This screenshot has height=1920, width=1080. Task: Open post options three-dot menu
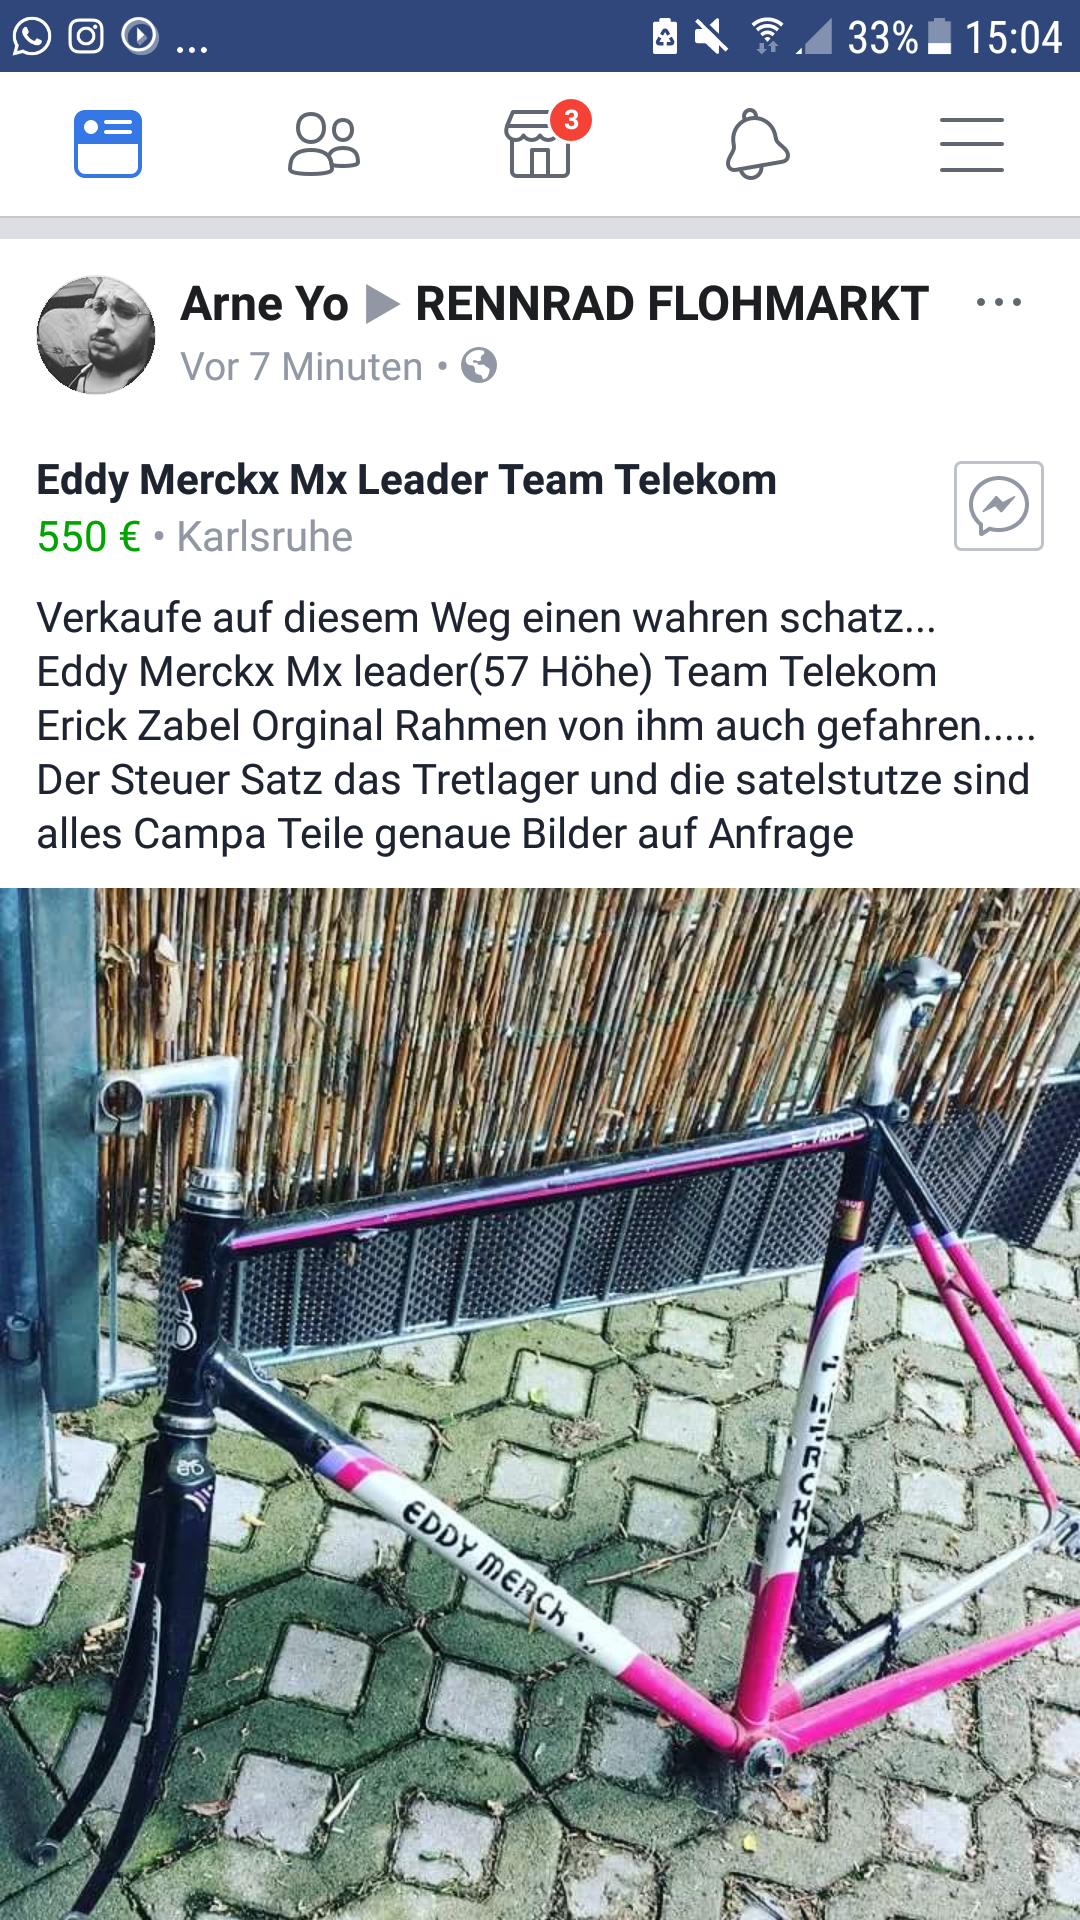click(x=999, y=302)
